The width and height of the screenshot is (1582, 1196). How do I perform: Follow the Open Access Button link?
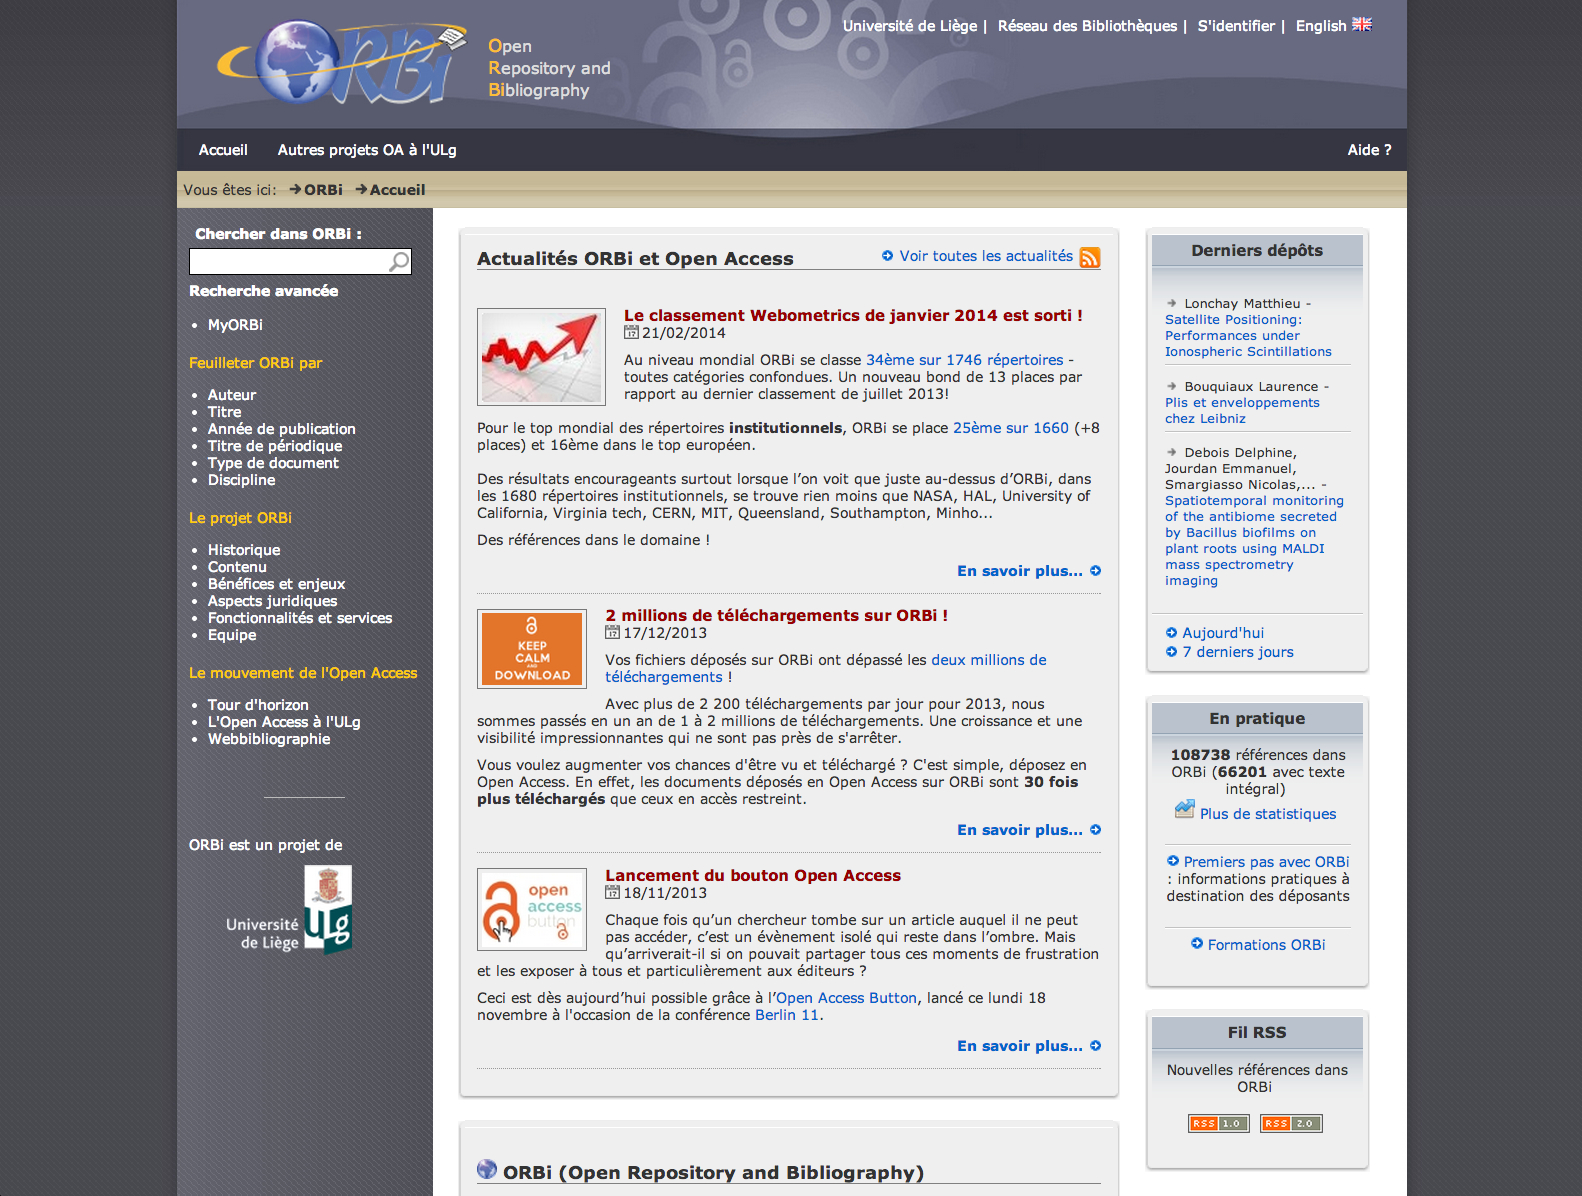(x=846, y=998)
